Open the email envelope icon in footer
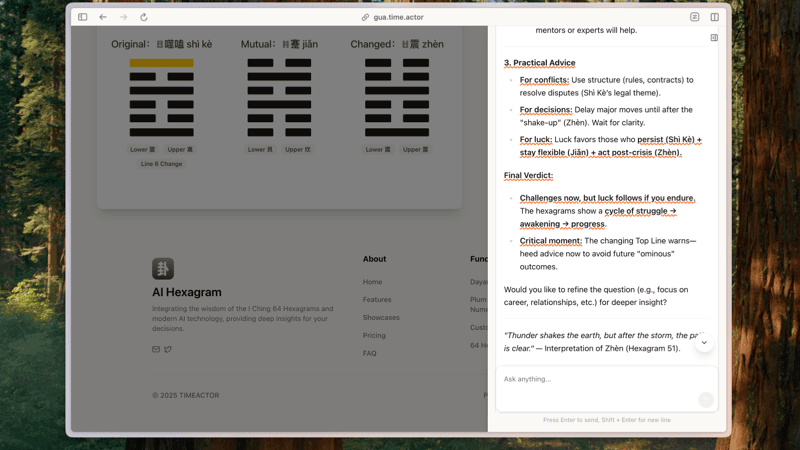Screen dimensions: 800x450 (x=156, y=350)
